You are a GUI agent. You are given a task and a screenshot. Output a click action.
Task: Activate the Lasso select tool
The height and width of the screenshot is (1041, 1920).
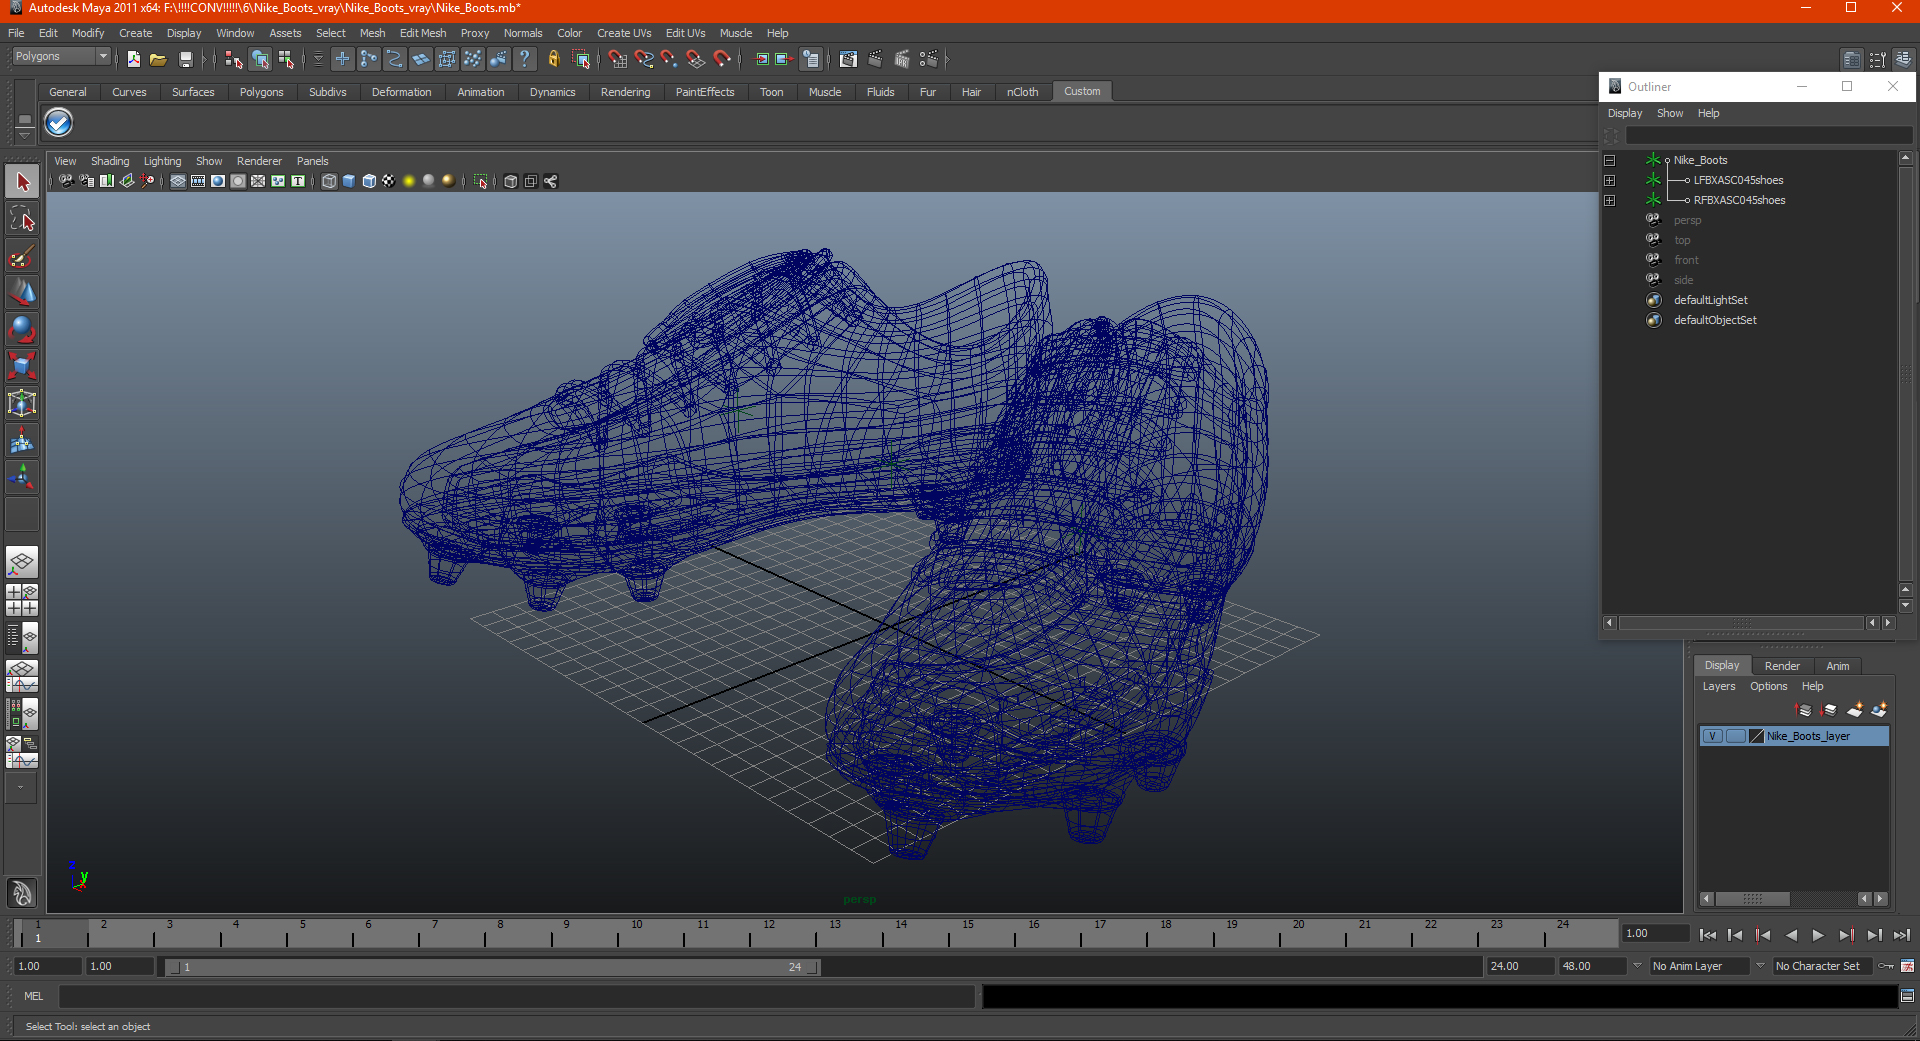22,219
